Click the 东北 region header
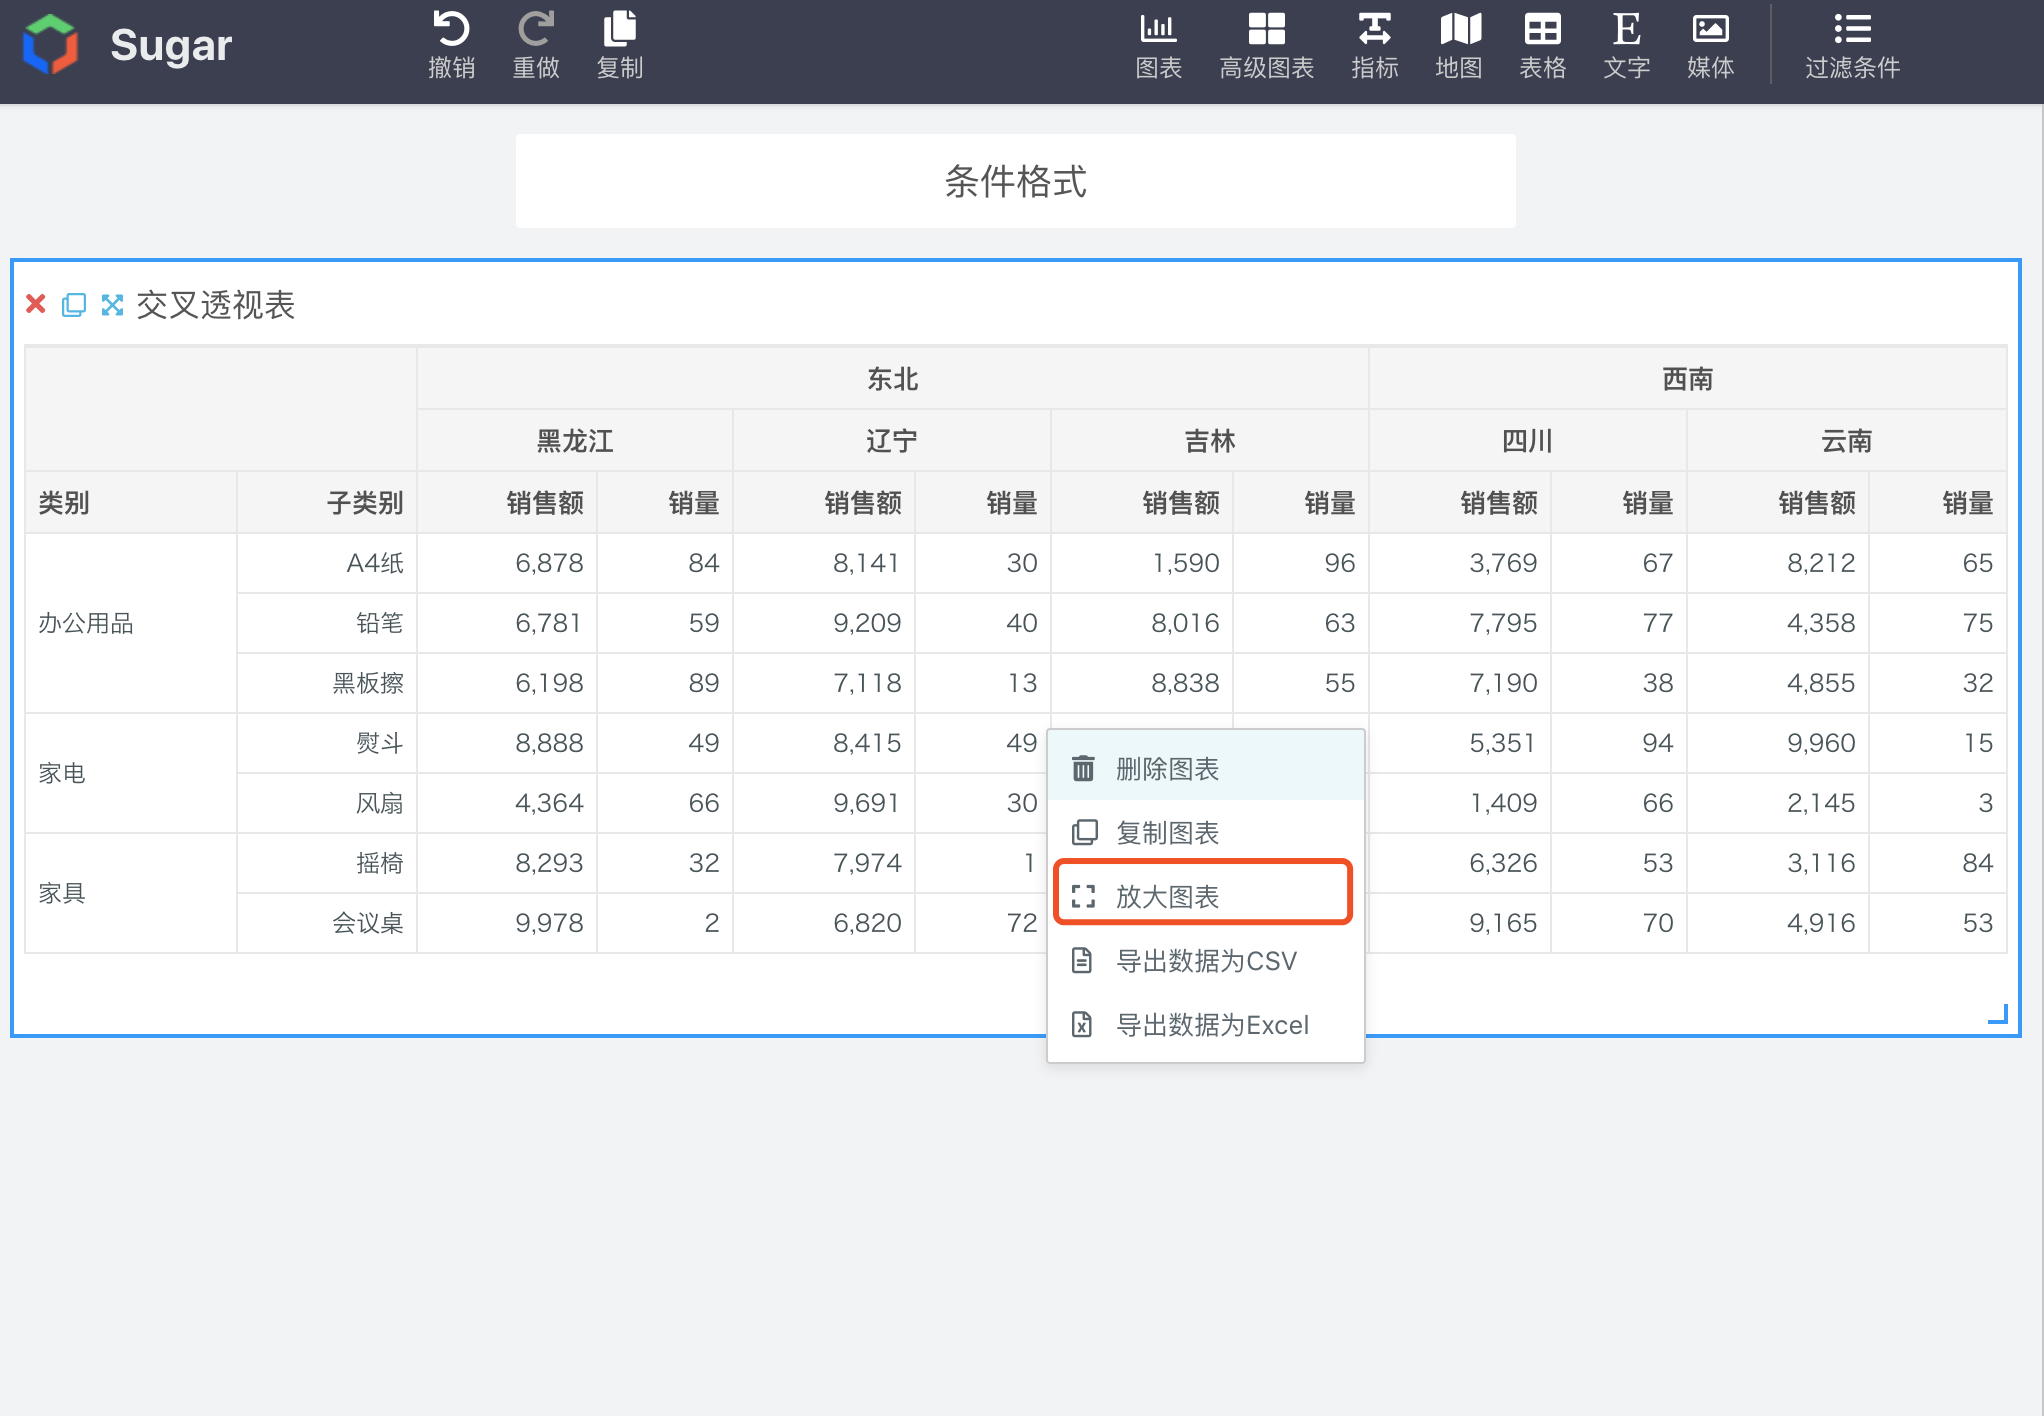 point(892,379)
